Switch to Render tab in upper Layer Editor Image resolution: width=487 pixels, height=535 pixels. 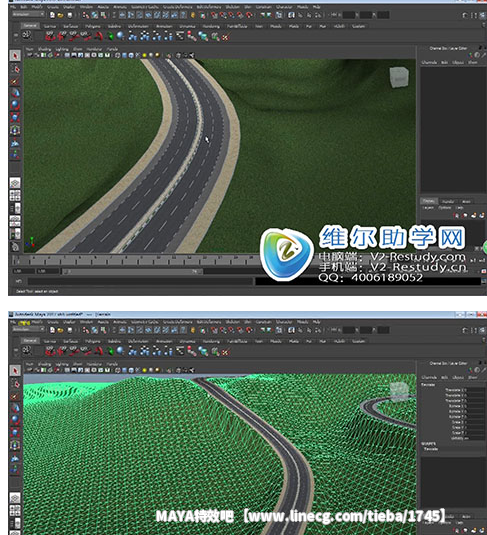point(448,201)
